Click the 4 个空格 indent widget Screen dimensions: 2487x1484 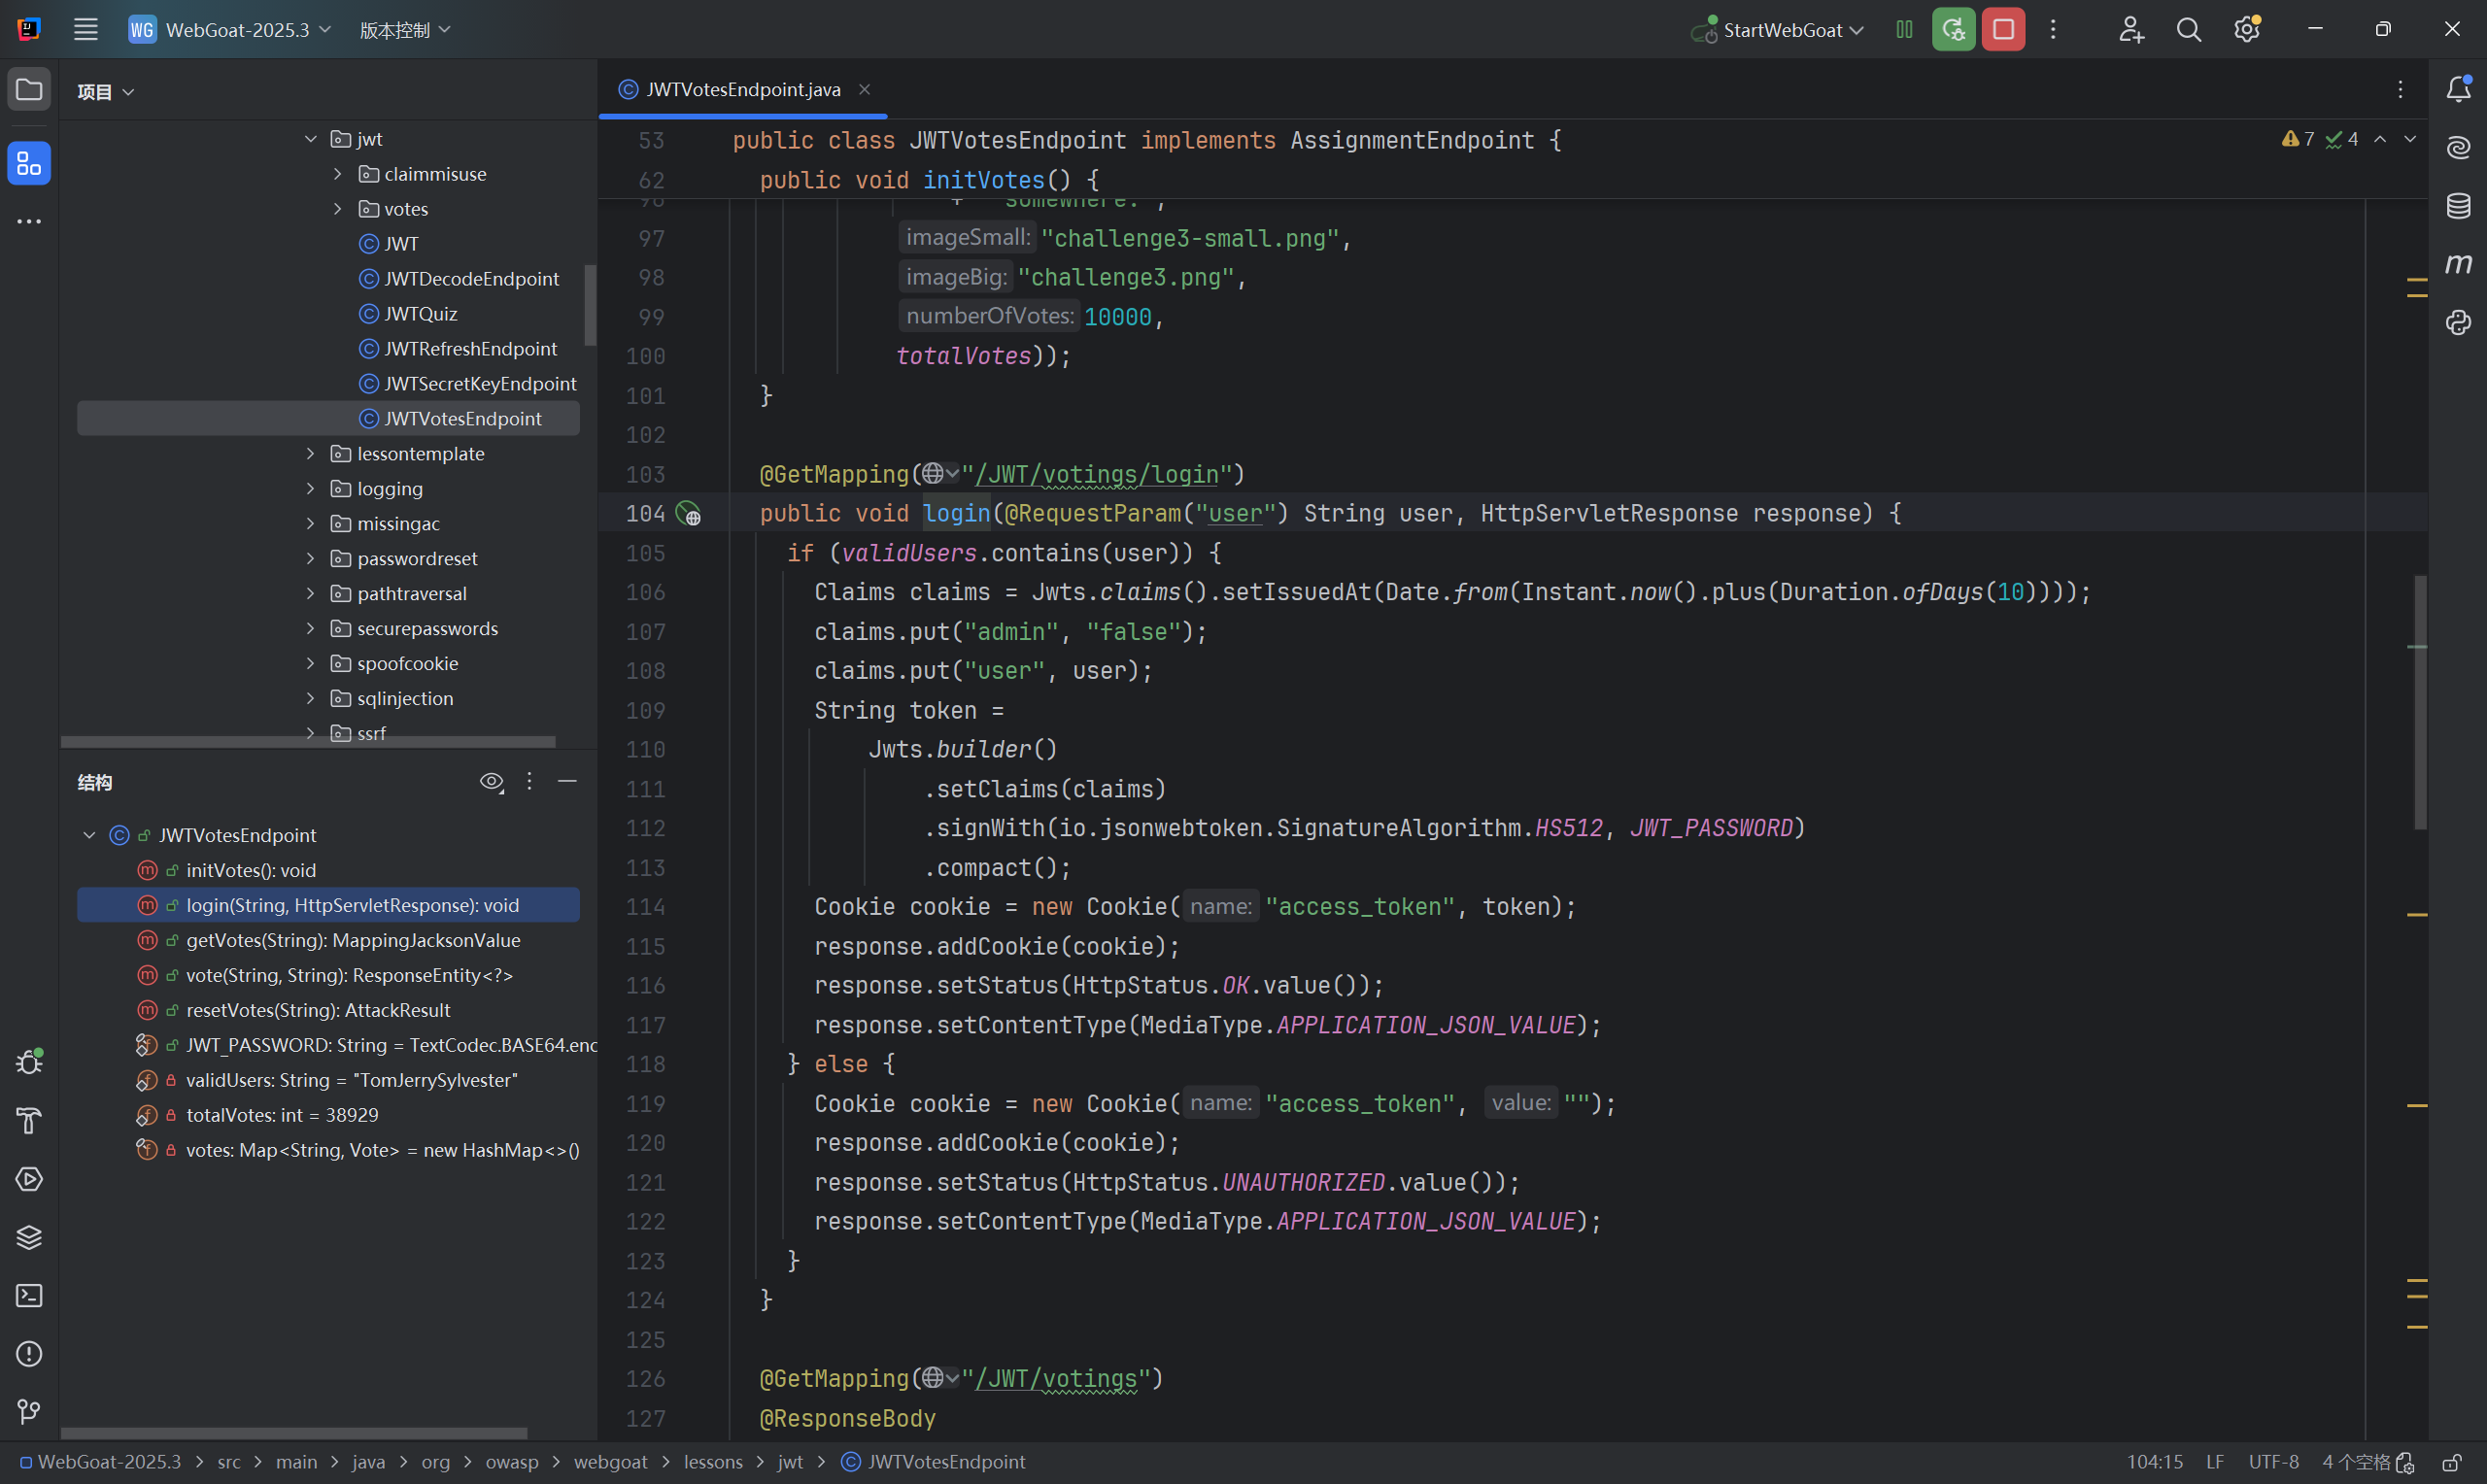(x=2356, y=1462)
